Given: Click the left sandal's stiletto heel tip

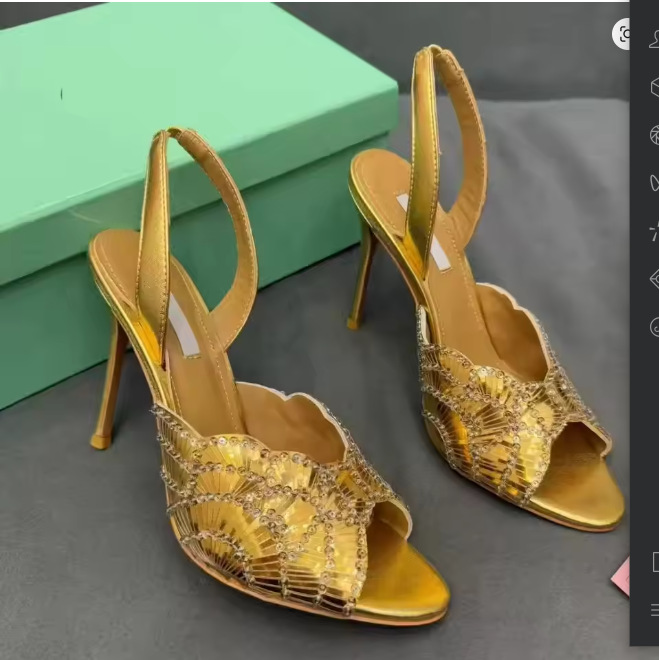Looking at the screenshot, I should pyautogui.click(x=99, y=442).
